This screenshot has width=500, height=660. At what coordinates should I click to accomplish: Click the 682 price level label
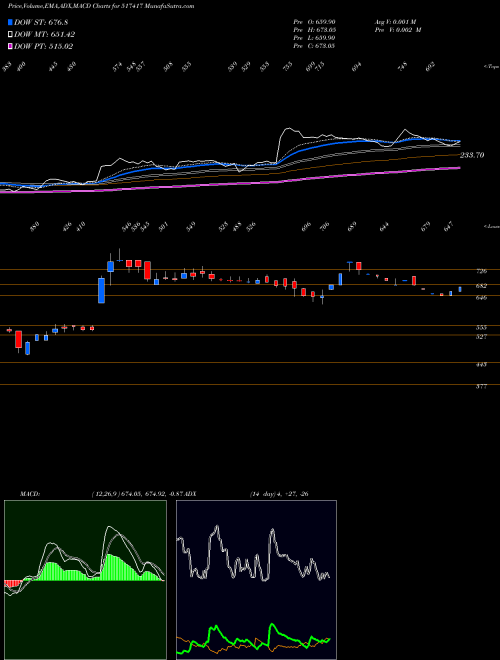[x=481, y=286]
